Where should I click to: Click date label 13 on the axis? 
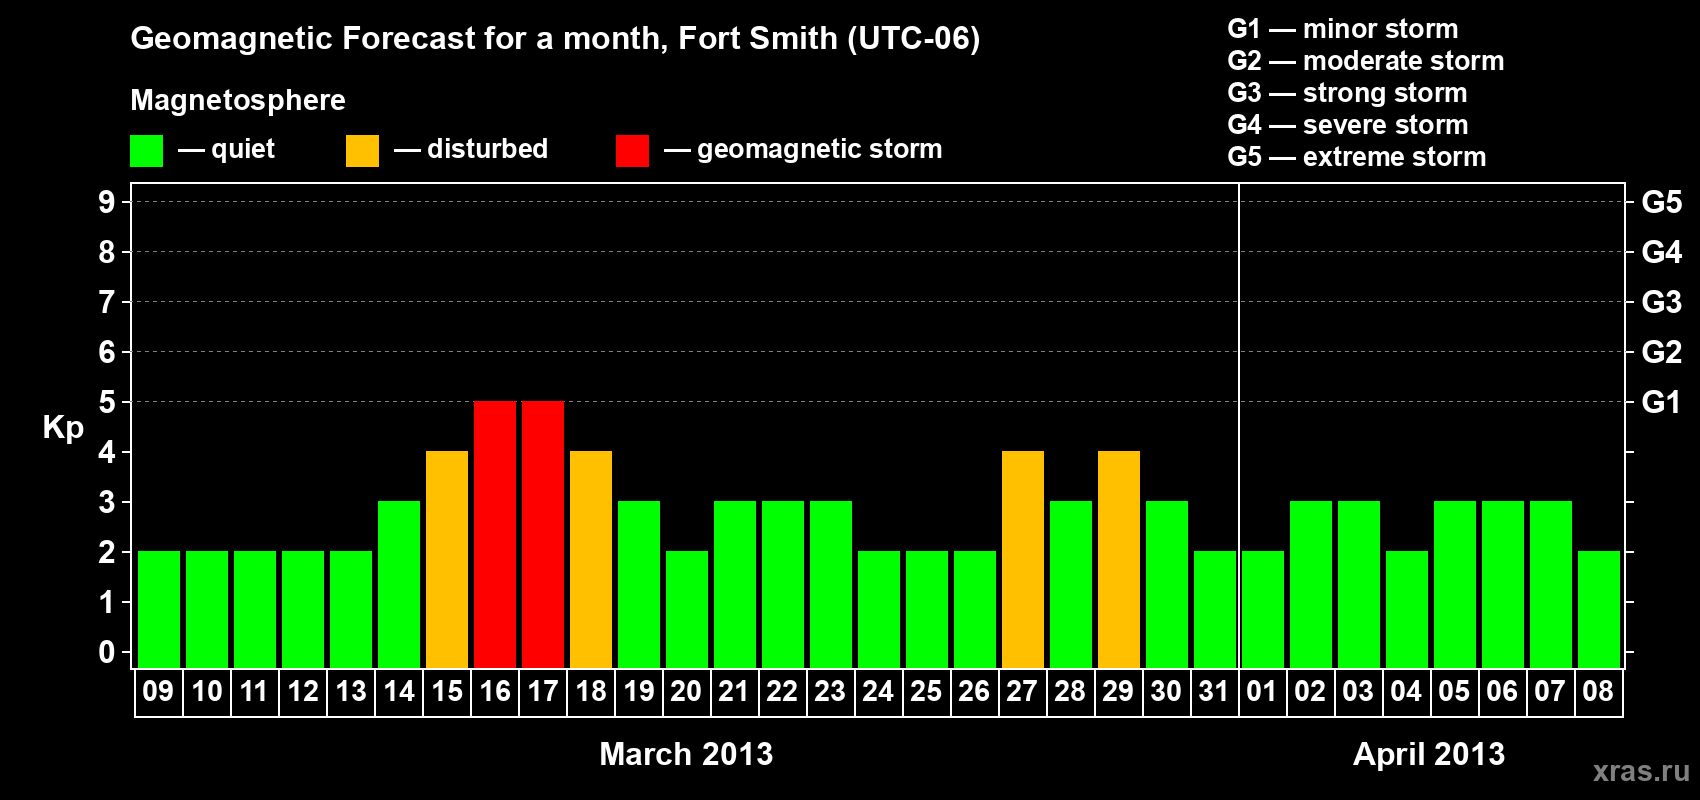(x=351, y=692)
